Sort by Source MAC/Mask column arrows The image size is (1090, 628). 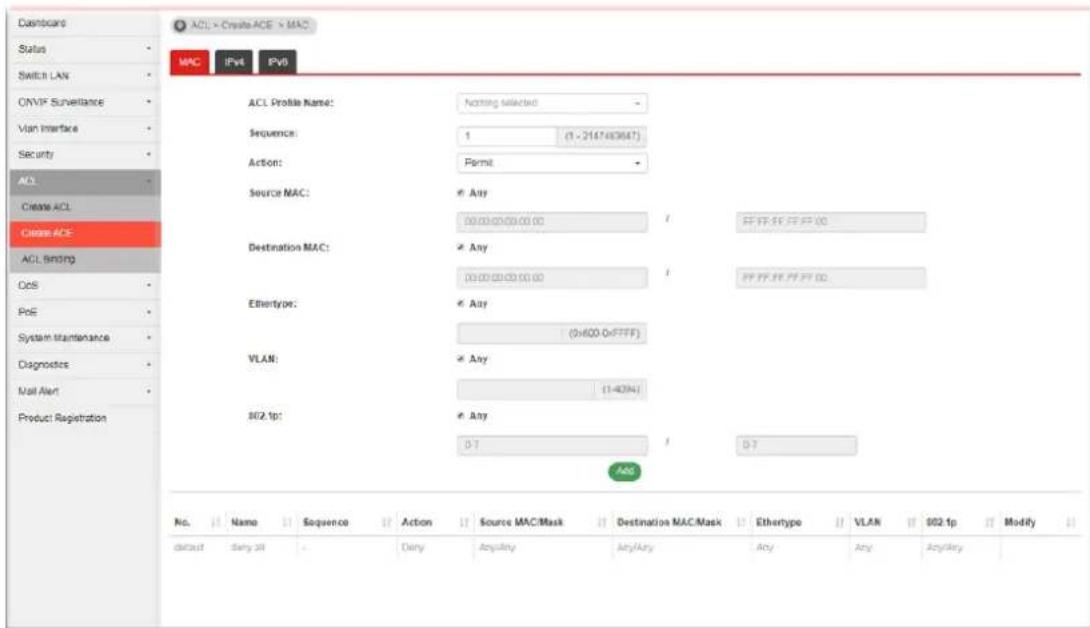[601, 522]
